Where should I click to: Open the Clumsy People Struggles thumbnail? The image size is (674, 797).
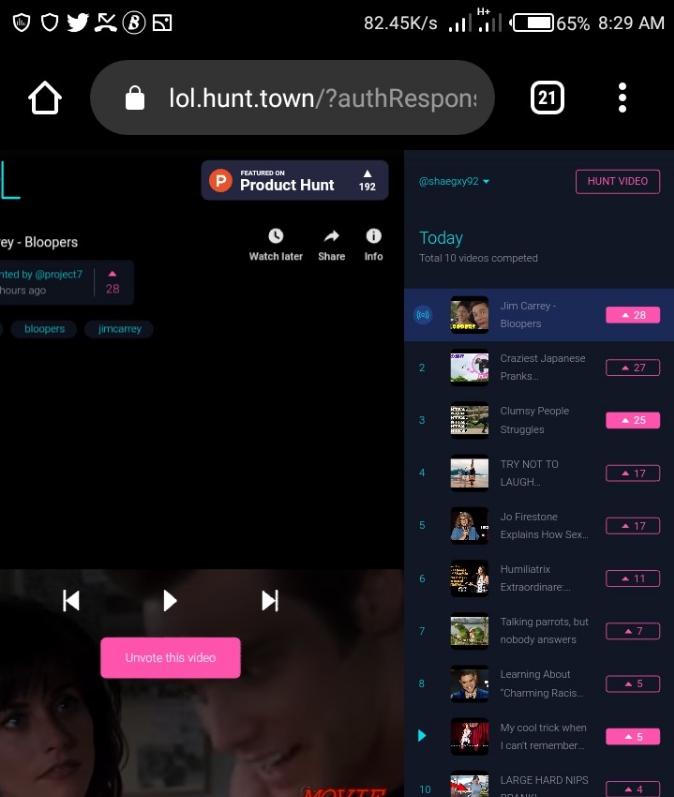(470, 420)
